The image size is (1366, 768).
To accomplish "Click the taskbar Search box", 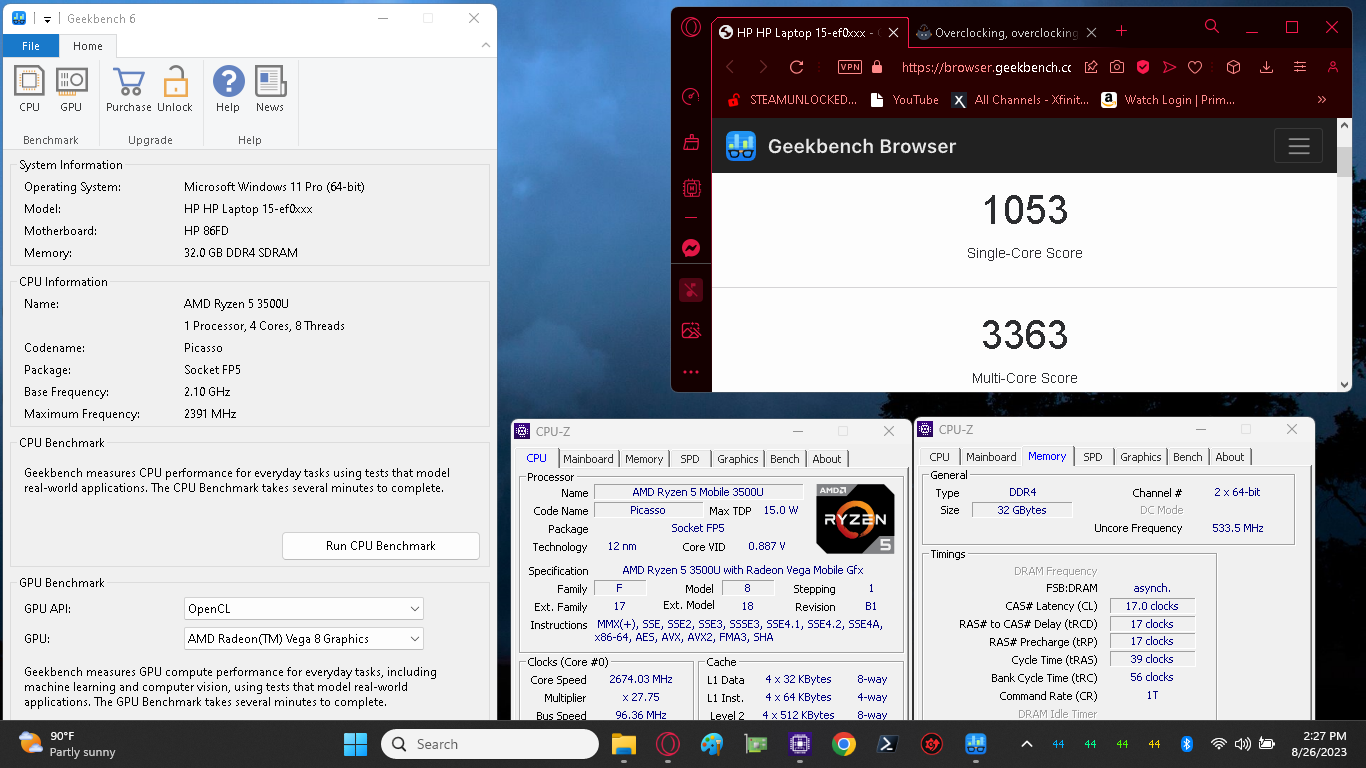I will pyautogui.click(x=490, y=744).
